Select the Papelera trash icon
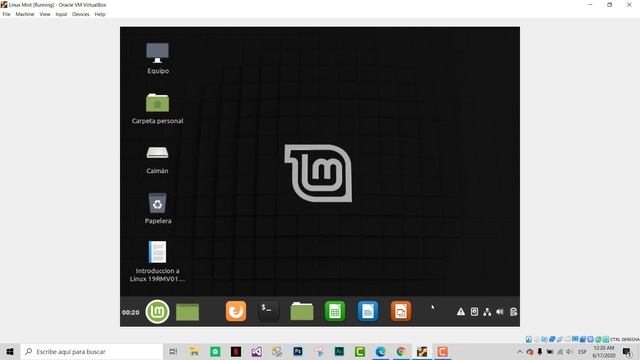This screenshot has height=360, width=640. (158, 209)
